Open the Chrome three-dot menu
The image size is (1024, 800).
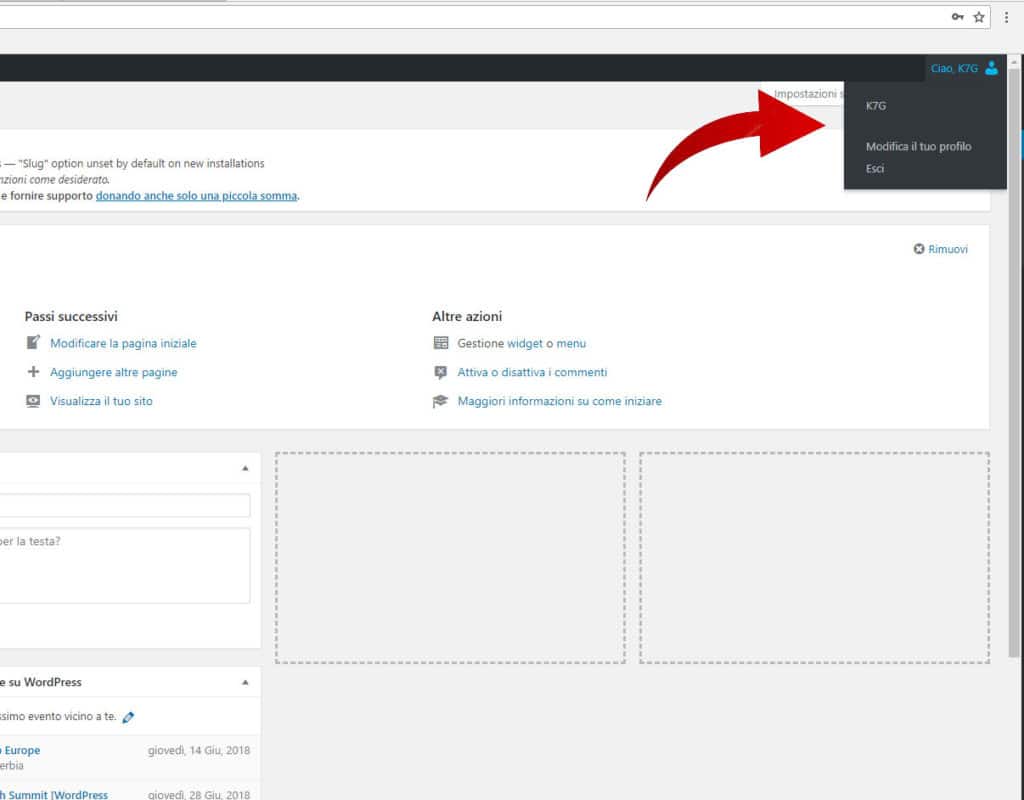click(x=1006, y=17)
